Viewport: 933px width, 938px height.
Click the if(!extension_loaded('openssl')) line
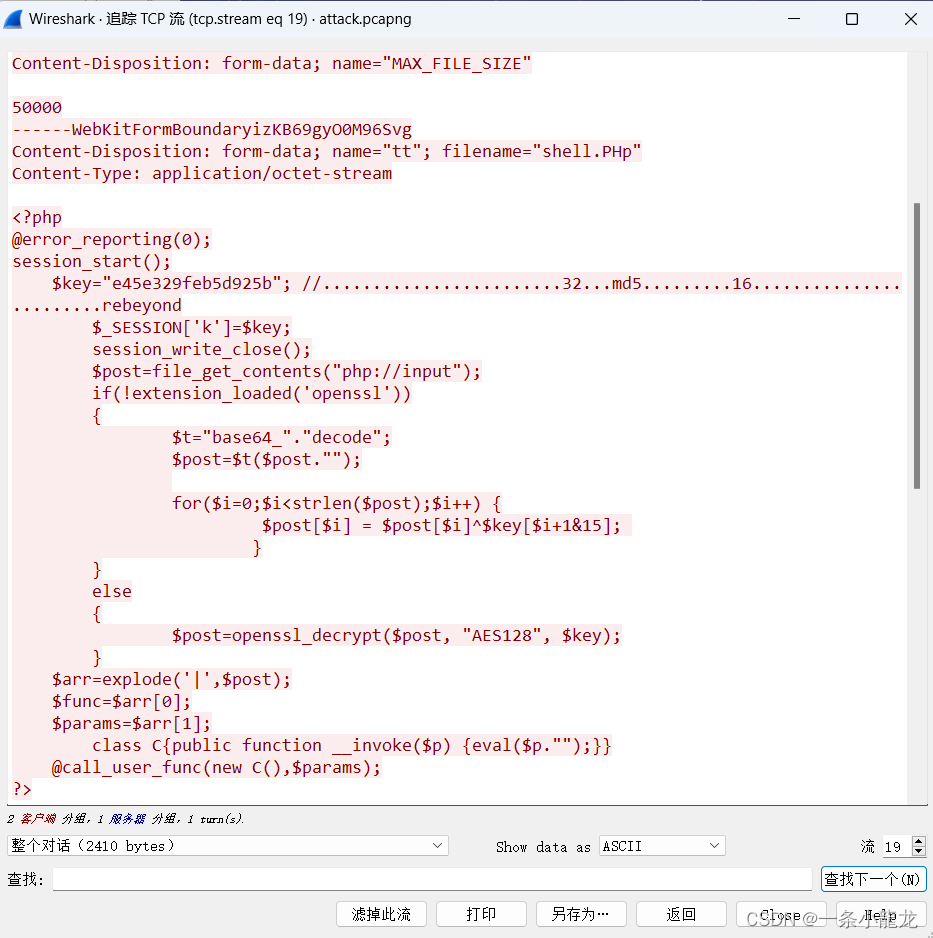pos(252,394)
